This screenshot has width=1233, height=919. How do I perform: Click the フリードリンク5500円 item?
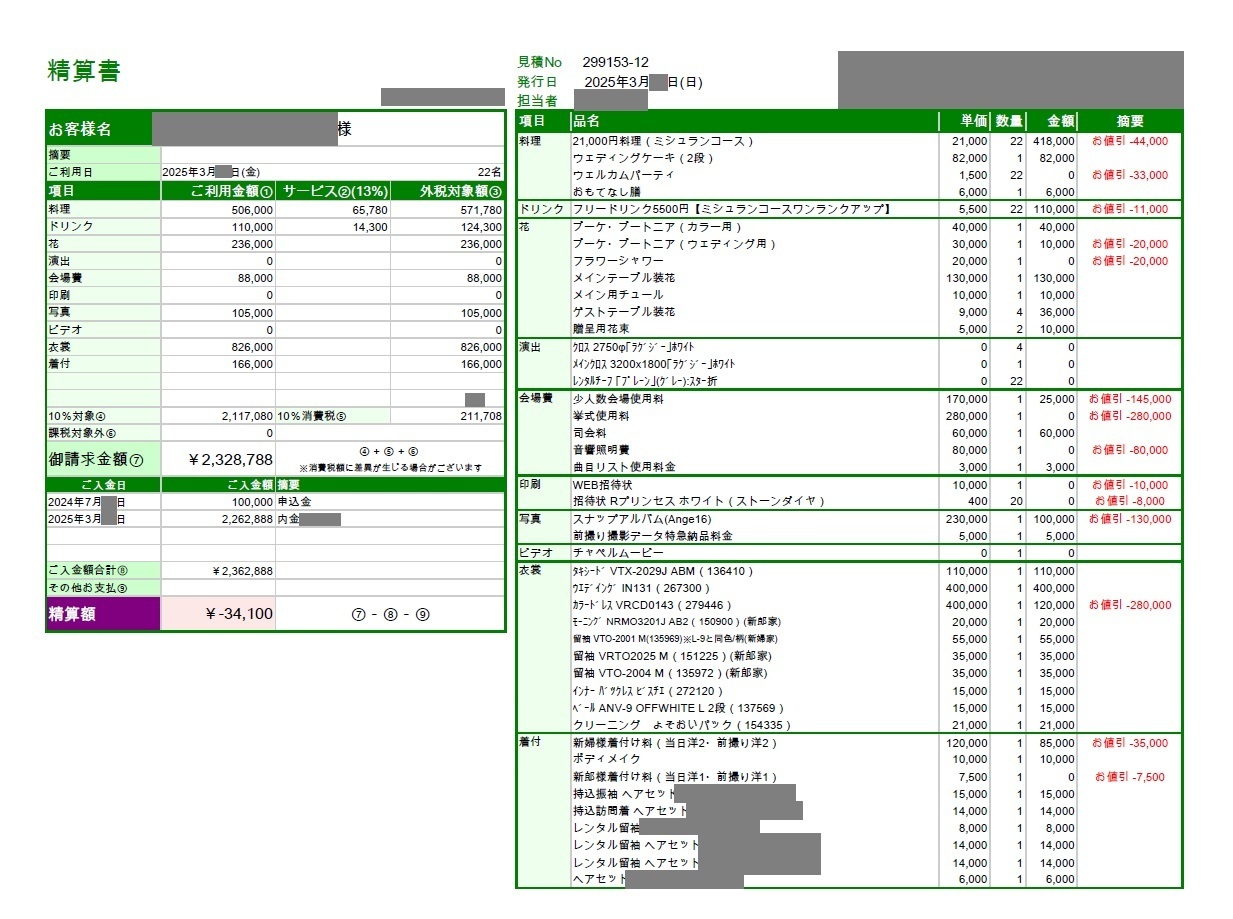pyautogui.click(x=731, y=209)
